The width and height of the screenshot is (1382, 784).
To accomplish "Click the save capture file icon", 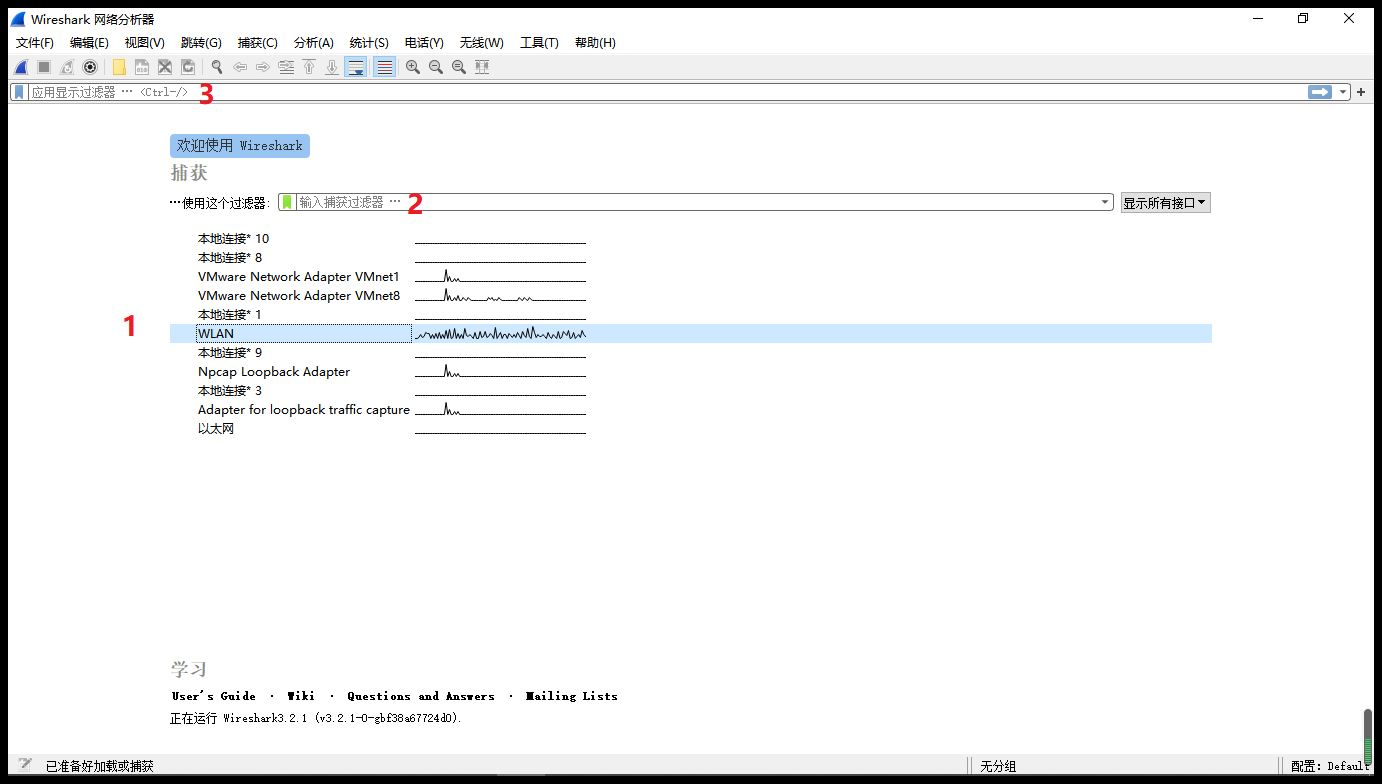I will tap(142, 67).
